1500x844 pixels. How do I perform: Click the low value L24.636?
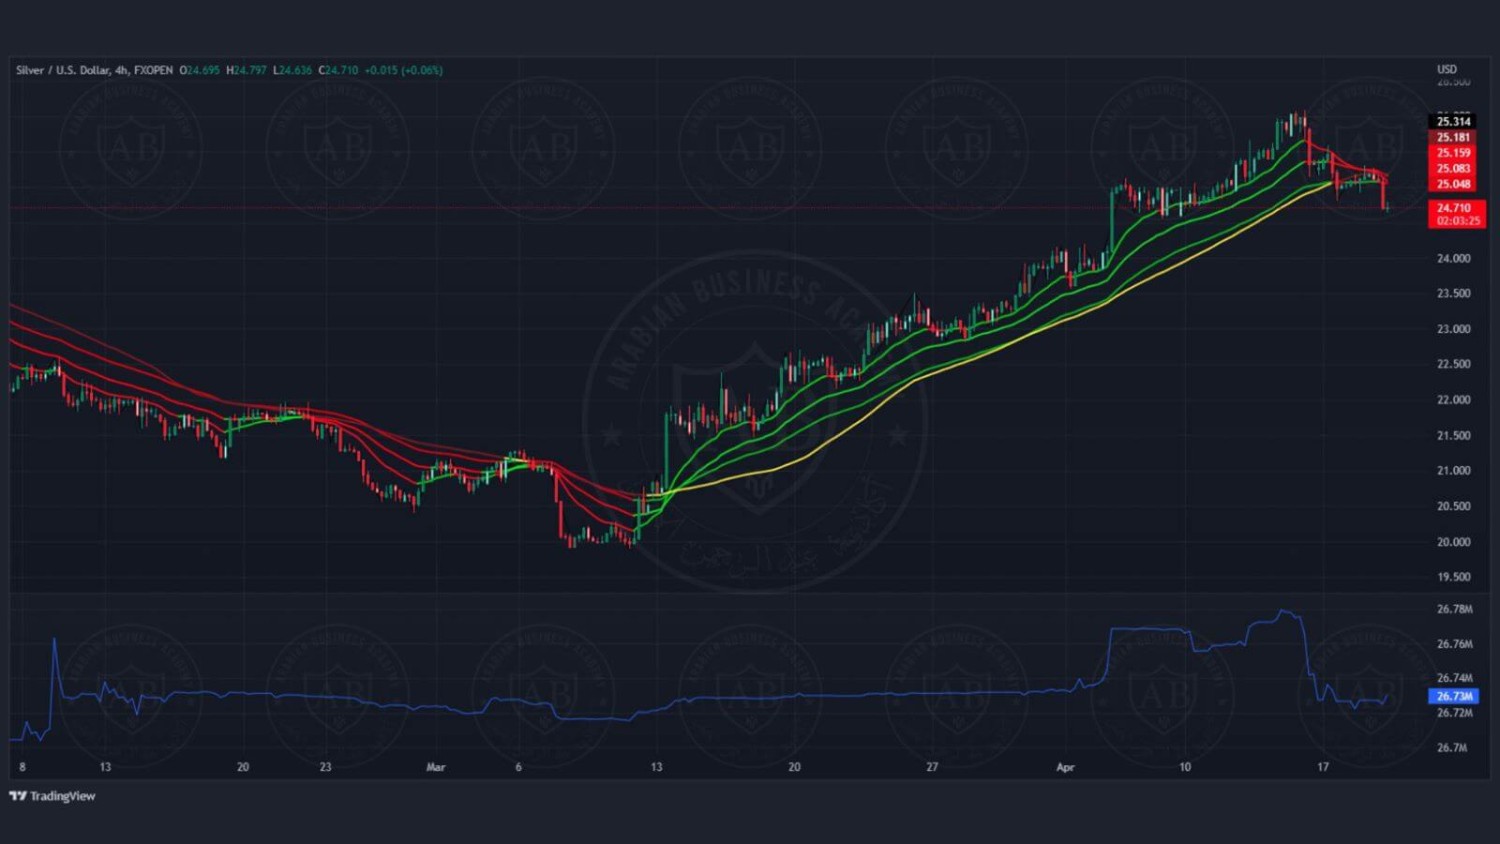292,70
